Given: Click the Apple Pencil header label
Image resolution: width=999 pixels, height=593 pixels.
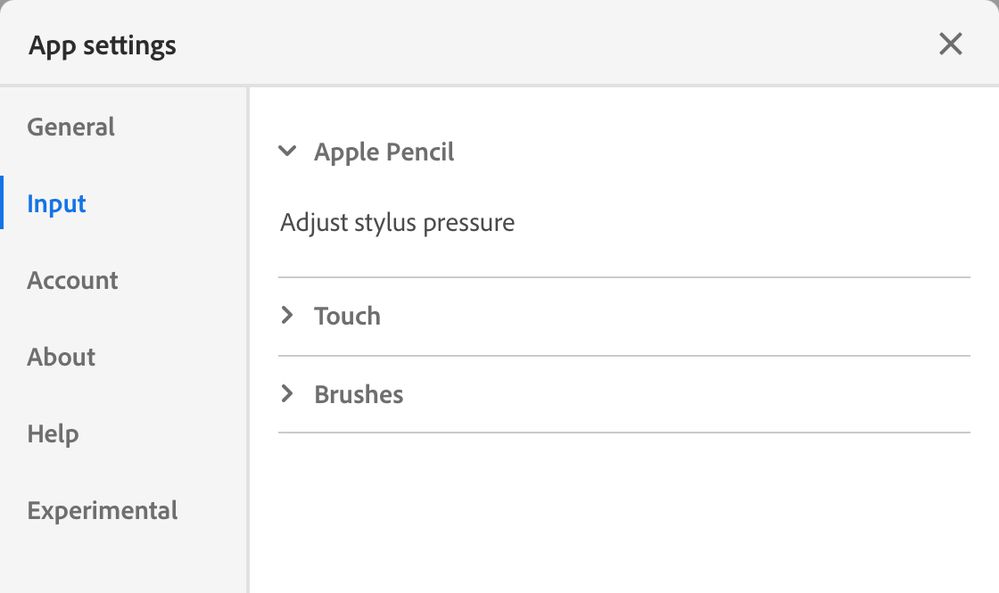Looking at the screenshot, I should coord(384,152).
